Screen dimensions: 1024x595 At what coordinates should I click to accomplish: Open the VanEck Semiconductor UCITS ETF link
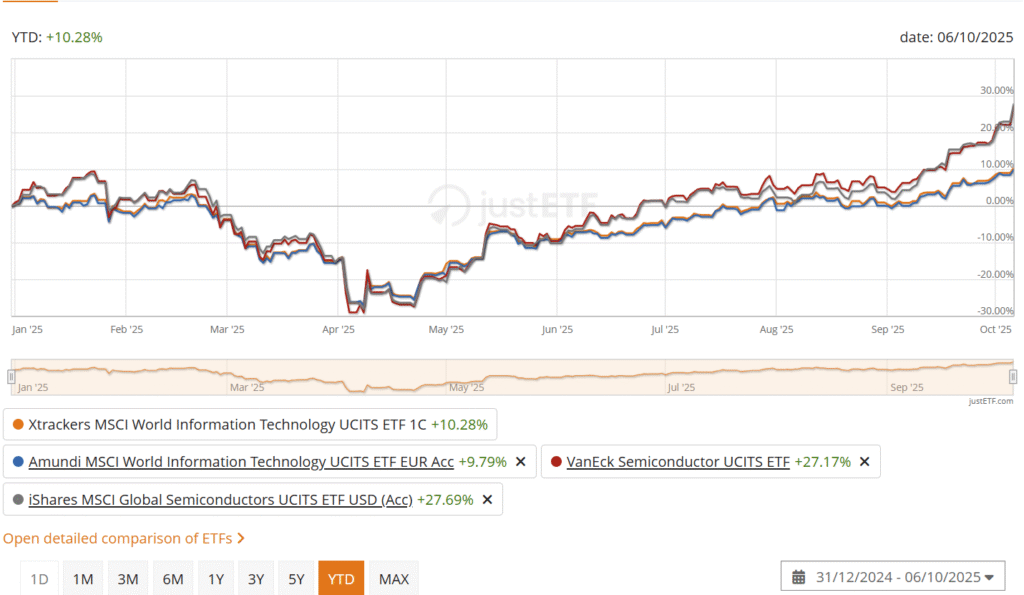pos(678,462)
